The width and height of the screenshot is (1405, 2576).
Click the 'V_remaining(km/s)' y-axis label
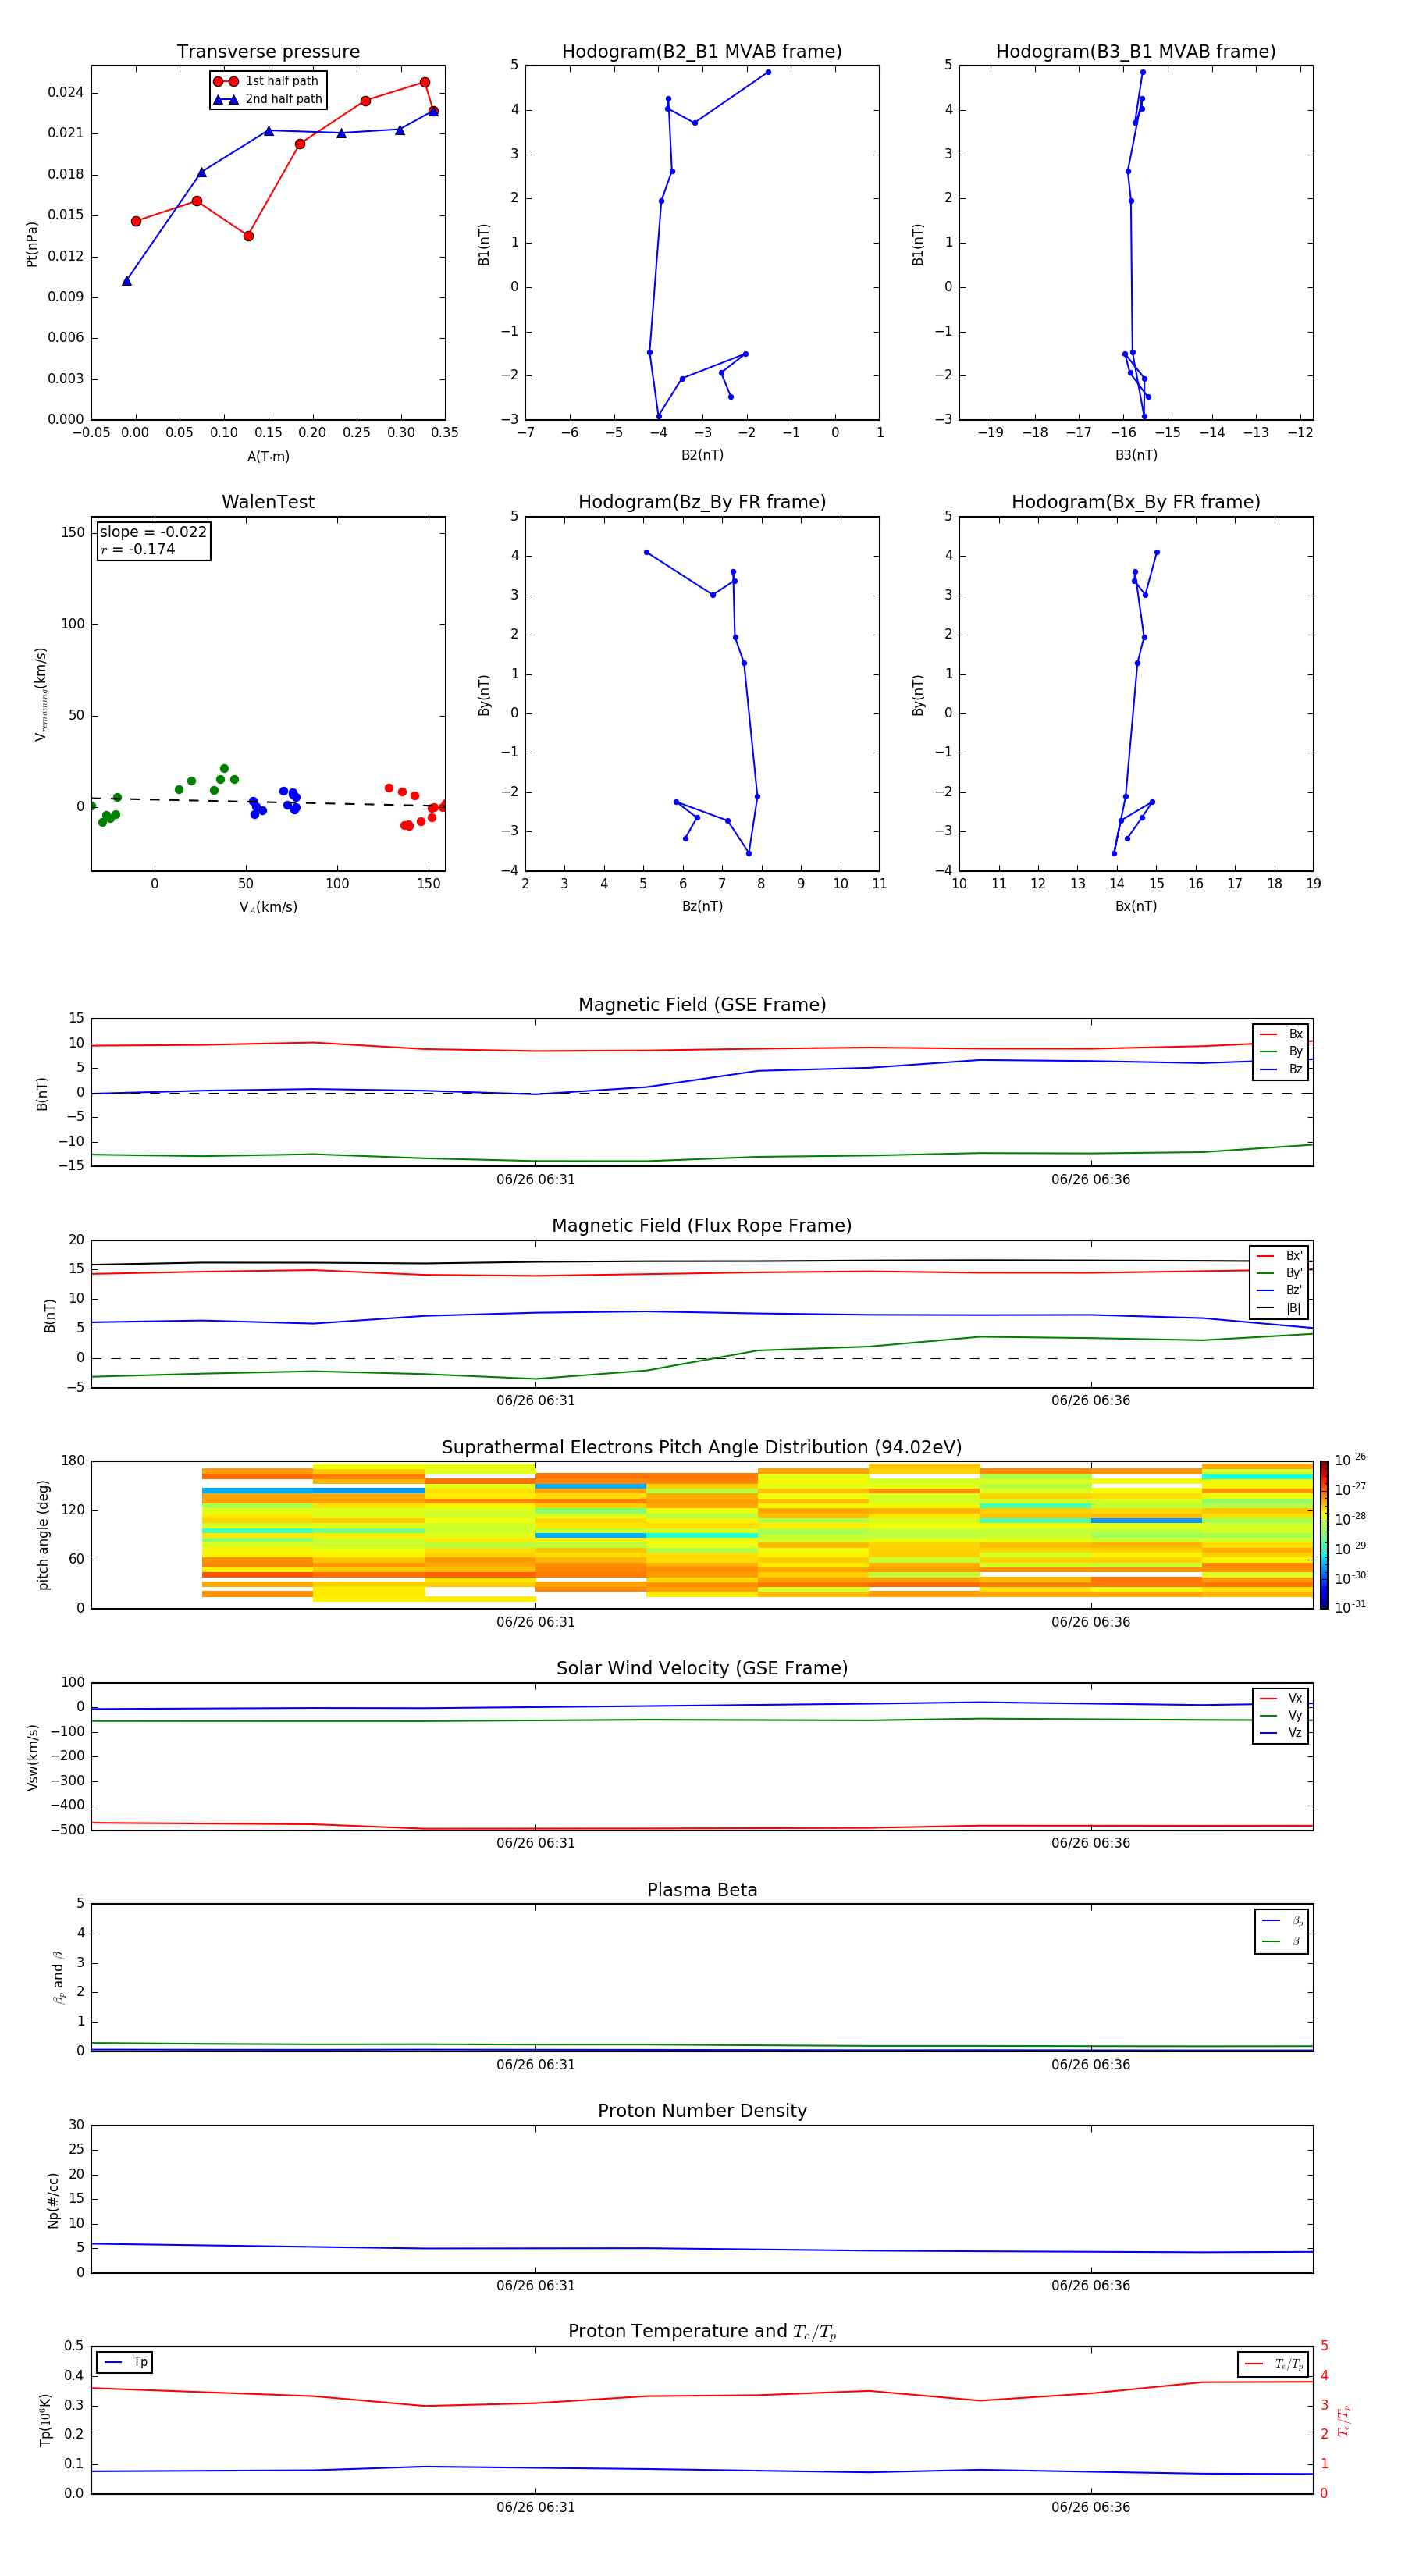[x=41, y=694]
